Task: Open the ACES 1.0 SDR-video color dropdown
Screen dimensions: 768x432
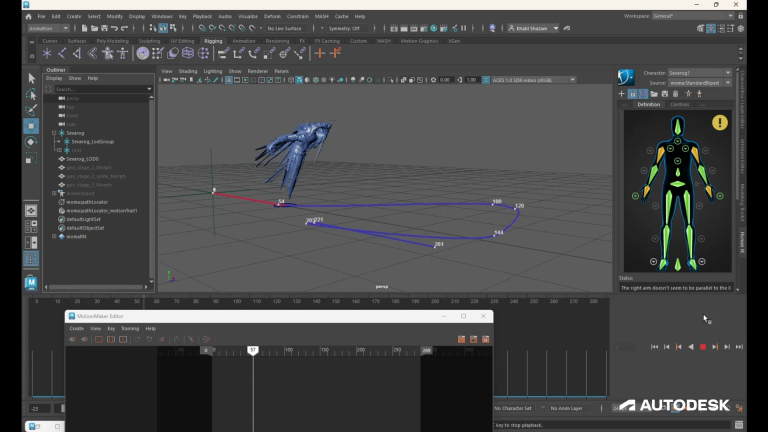Action: click(534, 80)
